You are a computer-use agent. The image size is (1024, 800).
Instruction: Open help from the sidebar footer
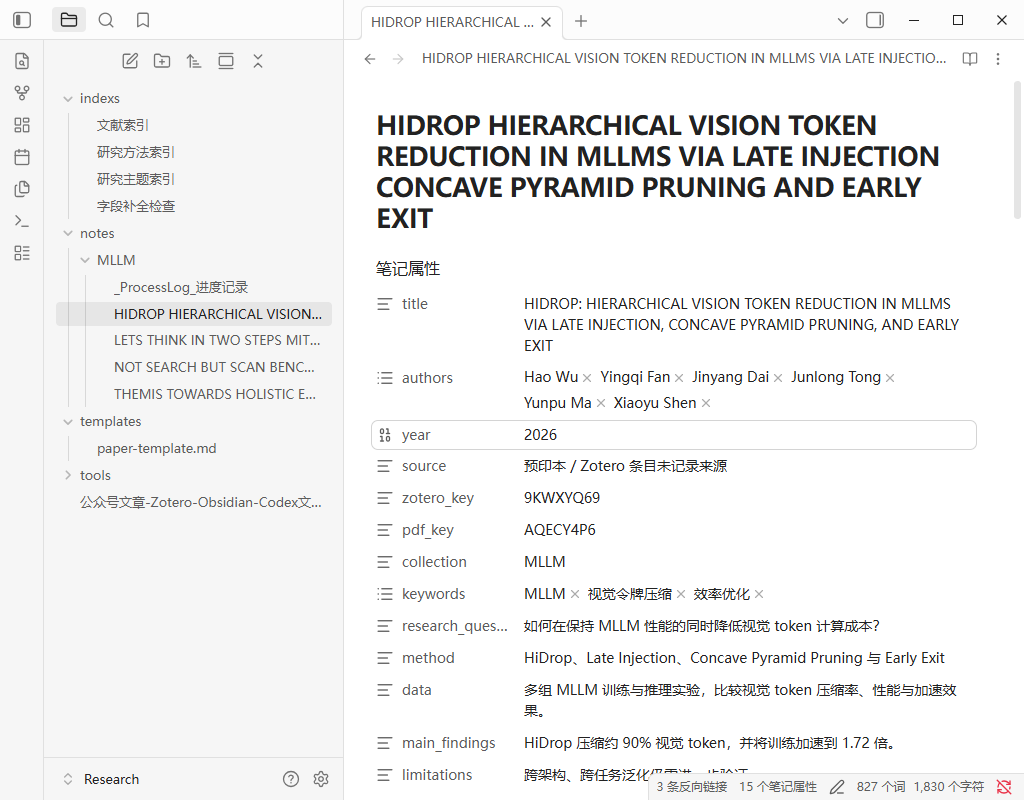pos(291,778)
